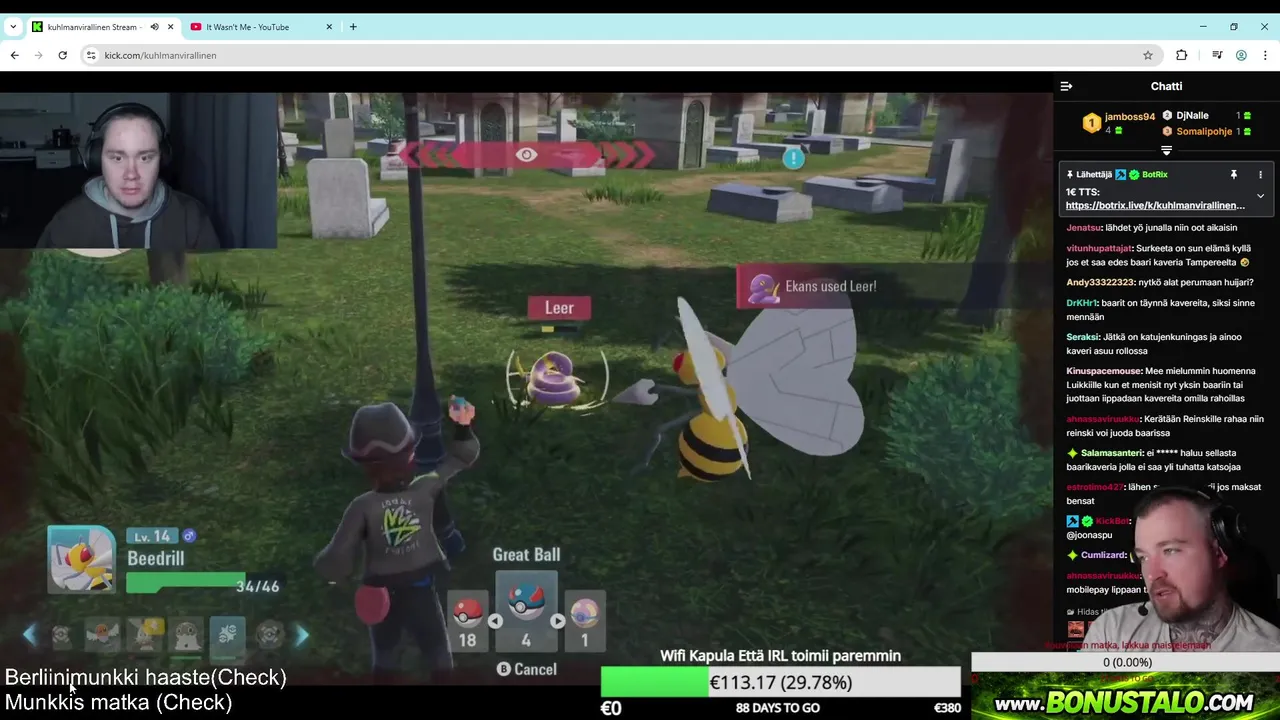Click username estrotimo427 in chat
Screen dimensions: 1280x720
point(1095,487)
